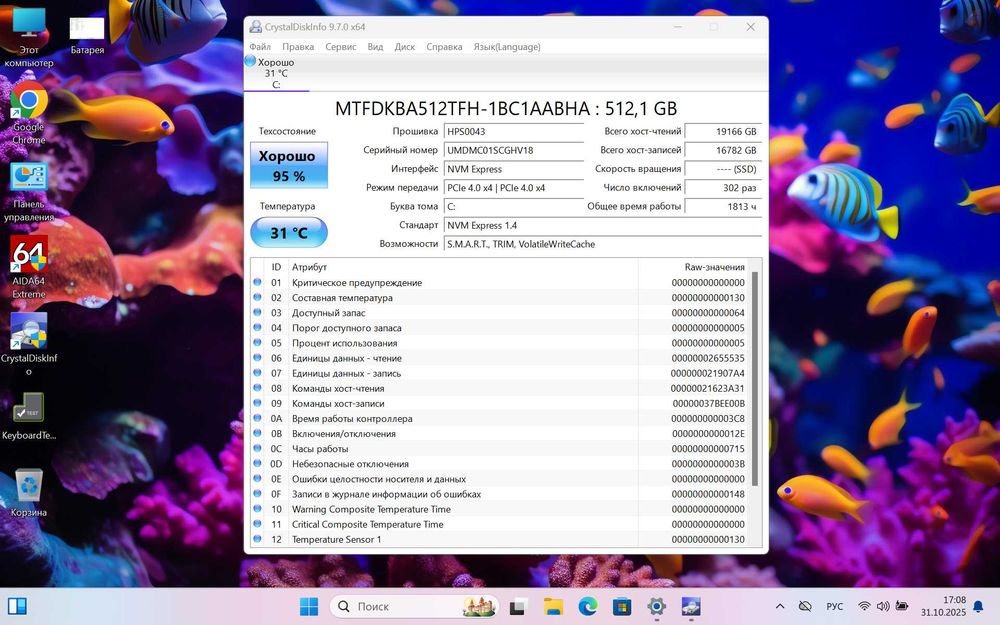Open Панель управления desktop shortcut
This screenshot has width=1000, height=625.
pos(28,191)
